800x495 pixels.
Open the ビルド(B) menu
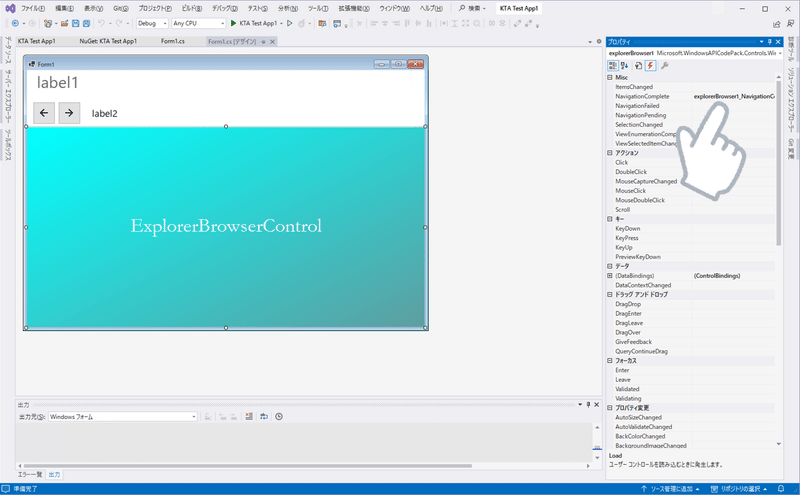192,9
